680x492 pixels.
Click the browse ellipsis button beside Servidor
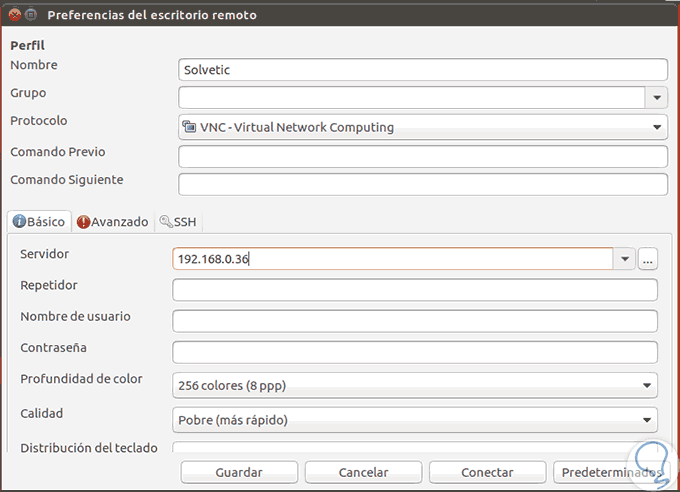[x=648, y=259]
